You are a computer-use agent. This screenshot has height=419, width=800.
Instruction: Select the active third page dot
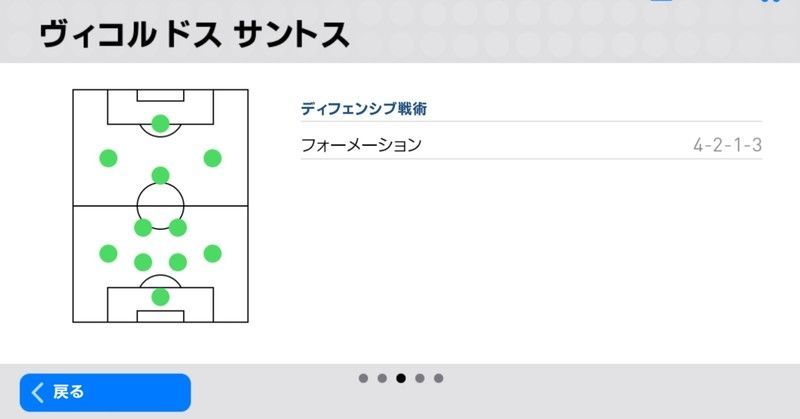401,378
